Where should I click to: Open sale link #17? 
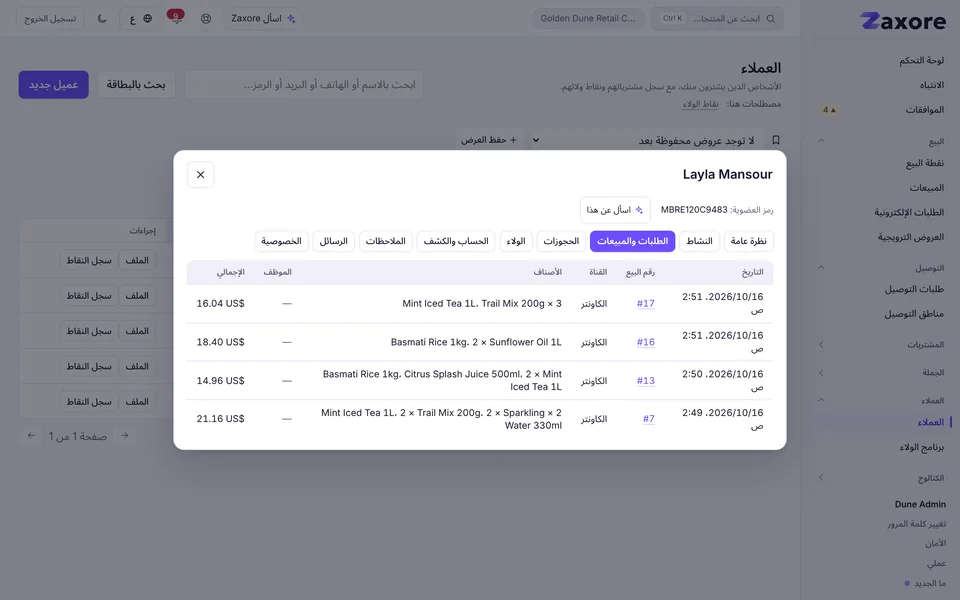(646, 304)
